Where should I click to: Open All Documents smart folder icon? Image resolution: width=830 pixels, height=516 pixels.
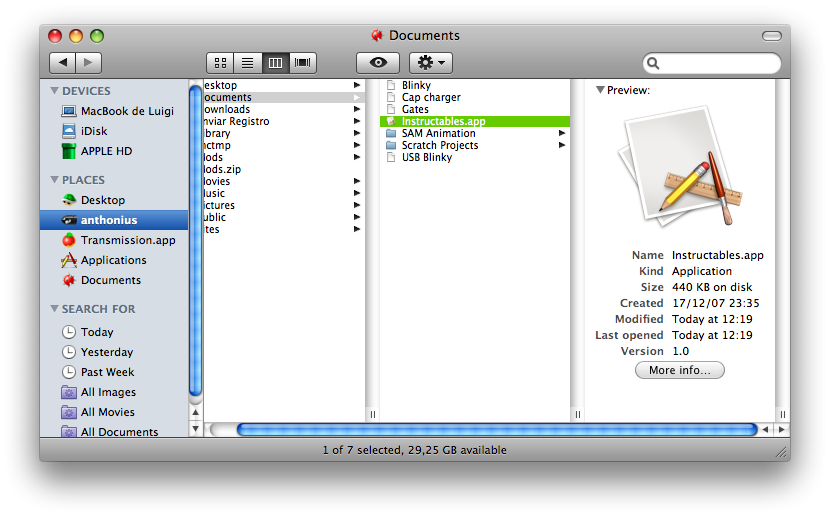pos(69,431)
